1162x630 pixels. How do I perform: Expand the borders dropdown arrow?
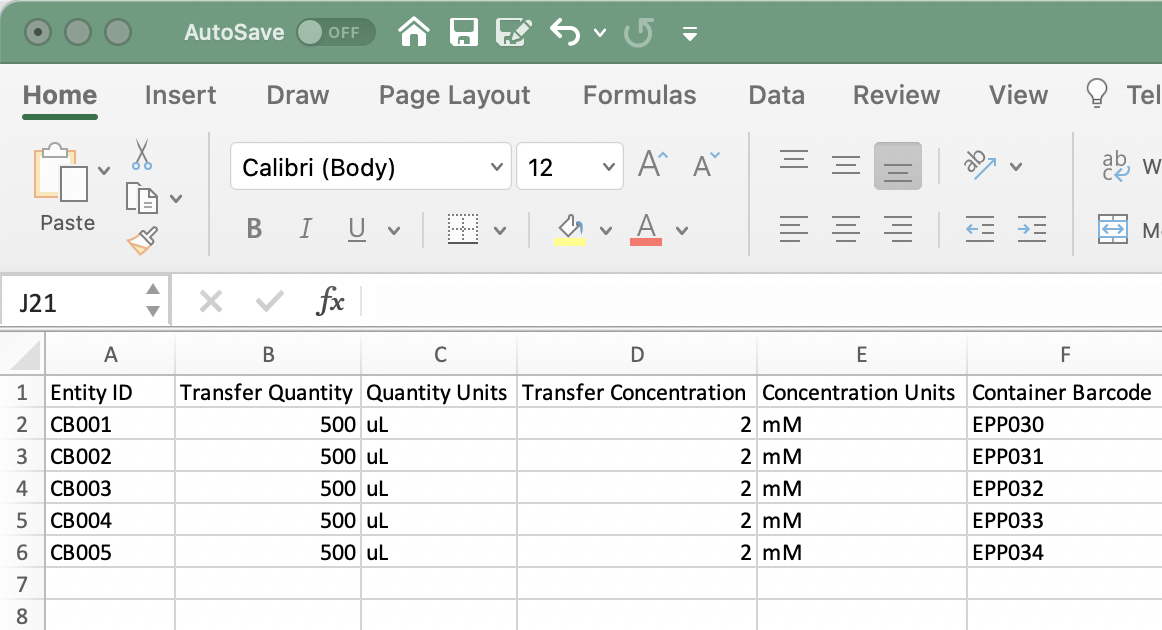pos(500,231)
